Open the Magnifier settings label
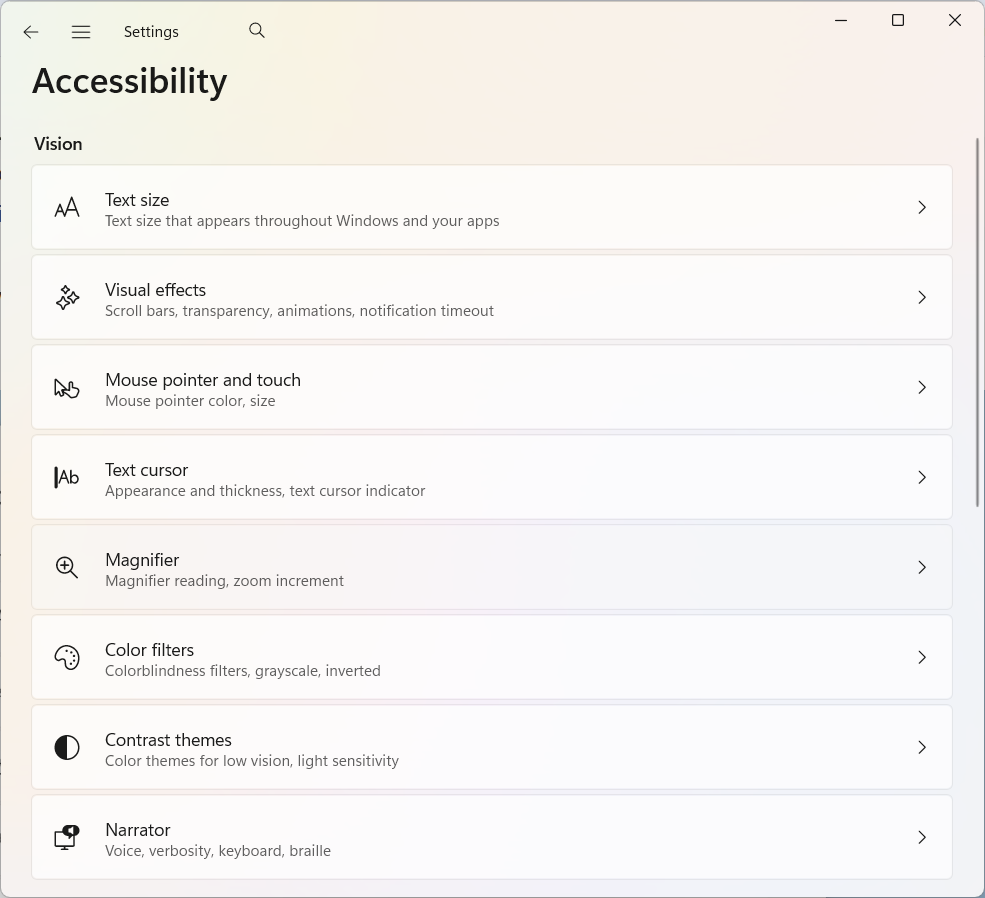 tap(142, 560)
